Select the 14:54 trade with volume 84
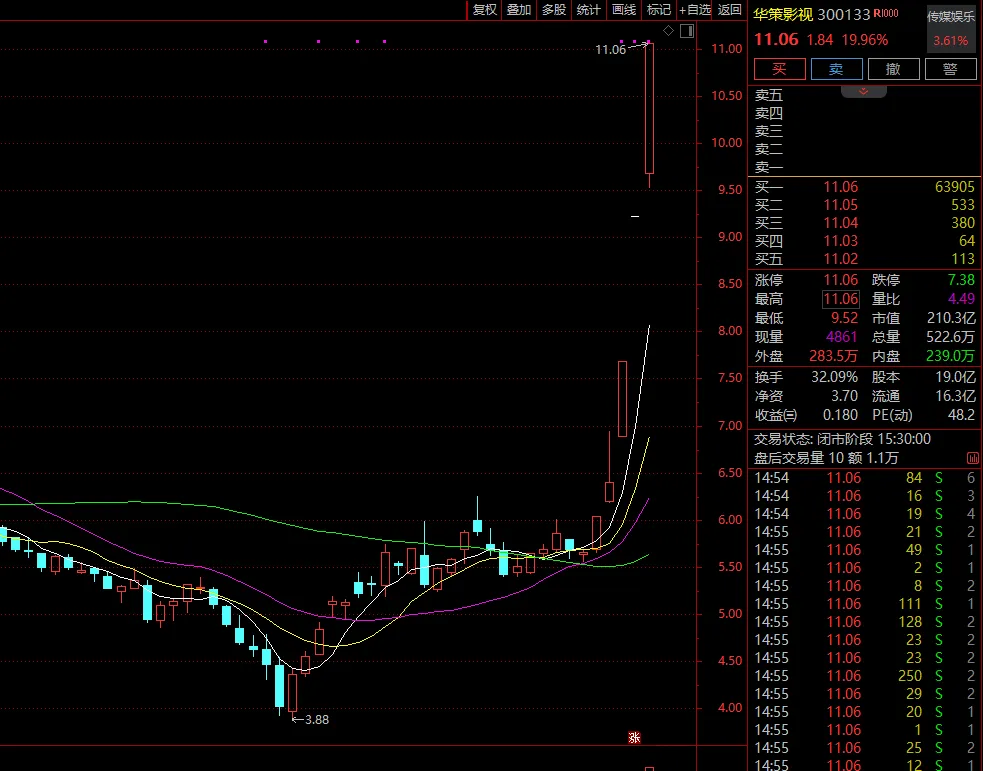Screen dimensions: 983x771 click(x=865, y=478)
